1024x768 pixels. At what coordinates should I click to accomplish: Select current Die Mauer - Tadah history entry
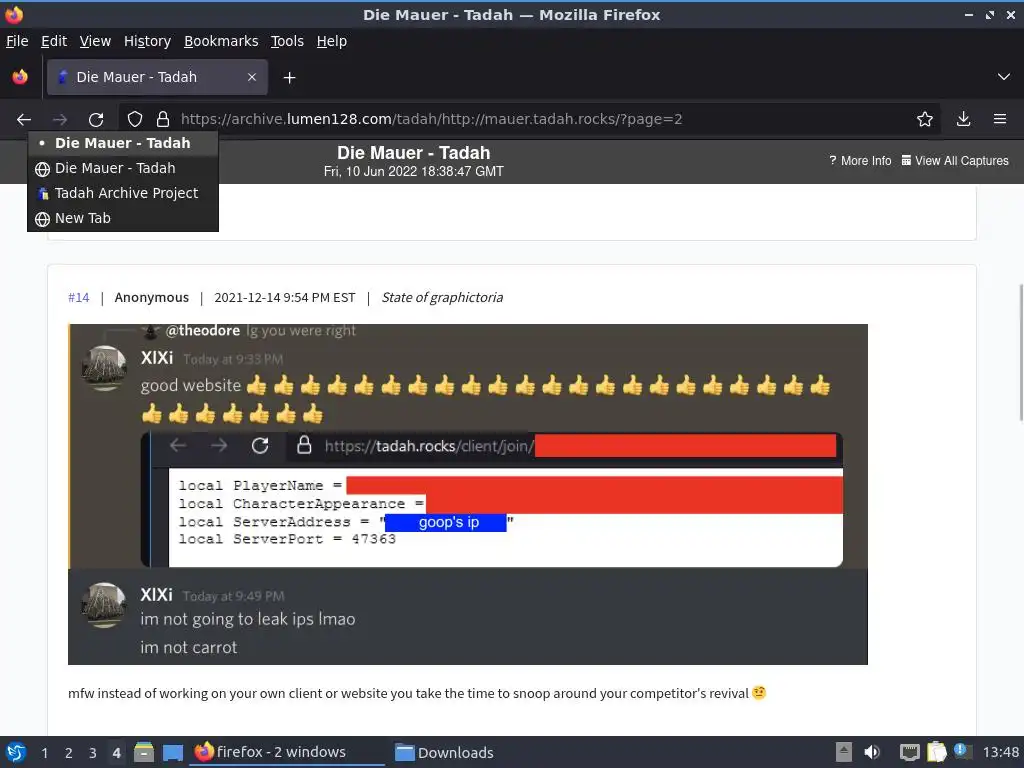123,143
